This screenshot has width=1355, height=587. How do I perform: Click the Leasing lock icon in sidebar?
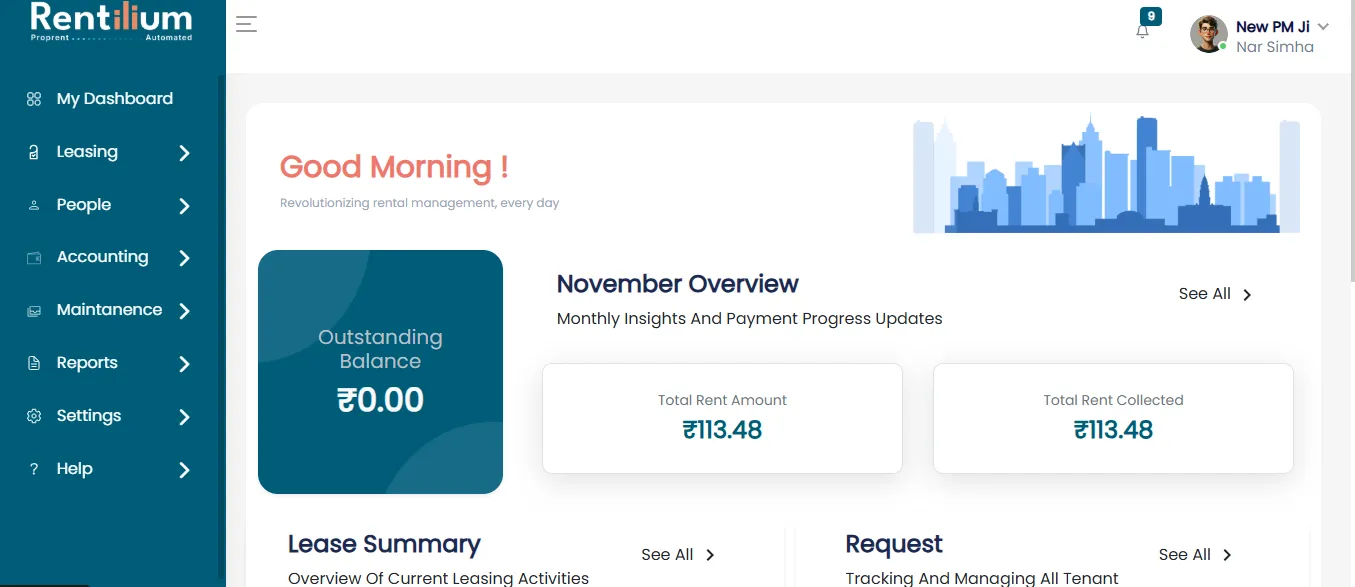pos(34,152)
